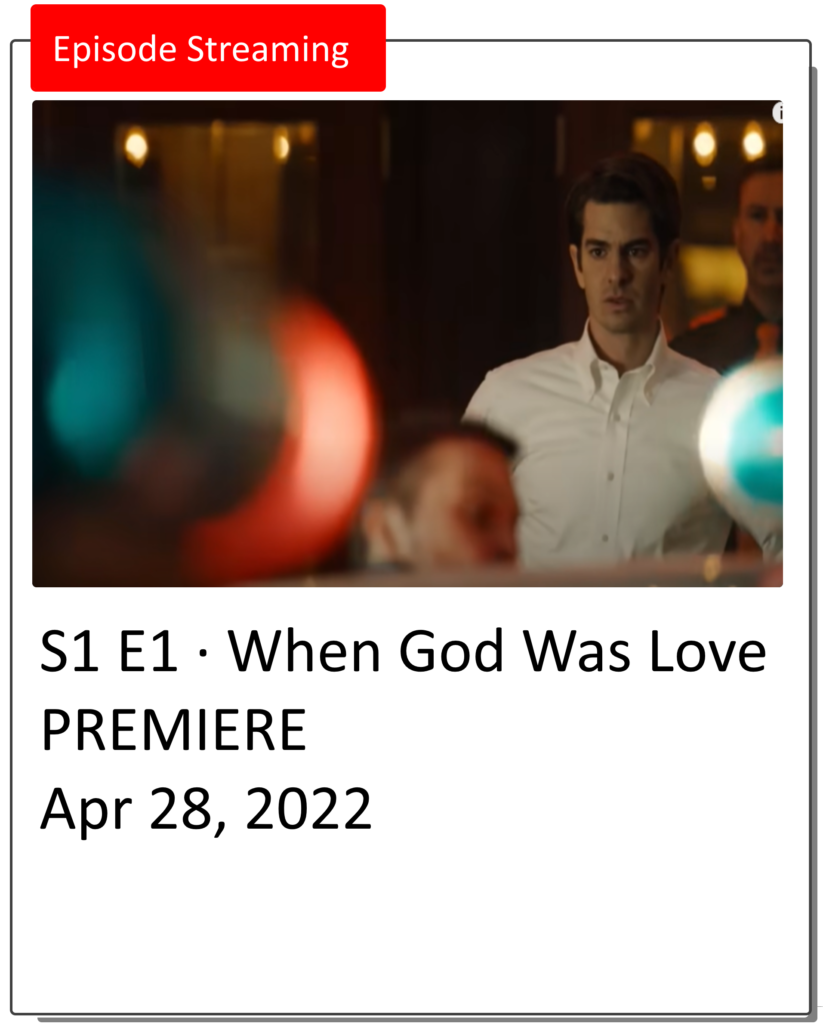Open the S1 E1 When God Was Love title
Screen dimensions: 823x1024
(403, 651)
